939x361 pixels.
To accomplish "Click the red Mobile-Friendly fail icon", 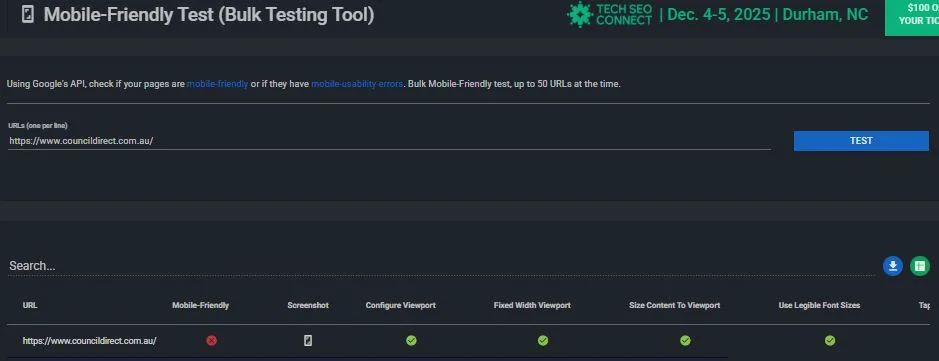I will [x=211, y=341].
